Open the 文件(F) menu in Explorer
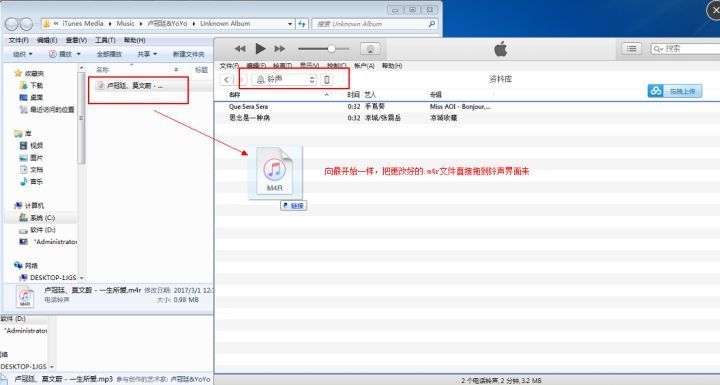The height and width of the screenshot is (385, 720). [x=18, y=40]
